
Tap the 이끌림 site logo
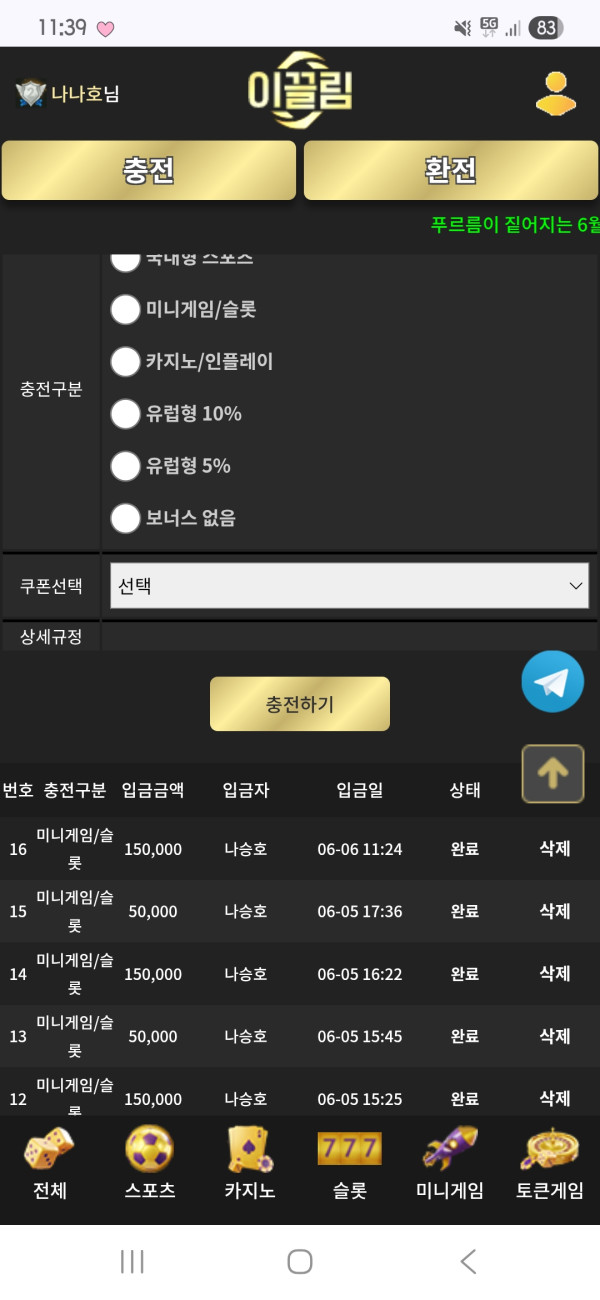[300, 92]
